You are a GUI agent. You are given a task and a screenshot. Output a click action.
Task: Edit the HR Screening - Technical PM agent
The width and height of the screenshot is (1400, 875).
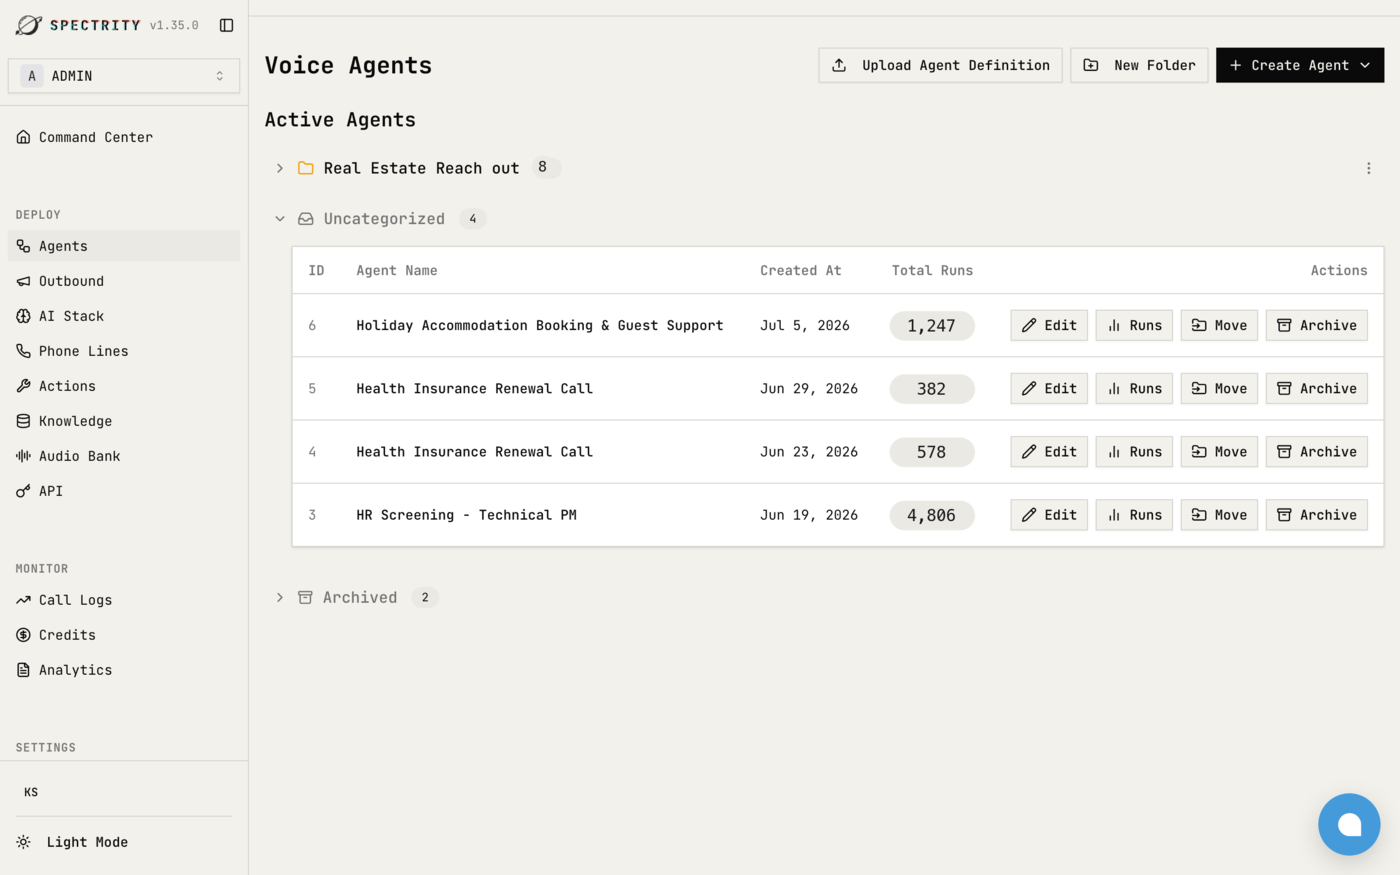click(1049, 515)
